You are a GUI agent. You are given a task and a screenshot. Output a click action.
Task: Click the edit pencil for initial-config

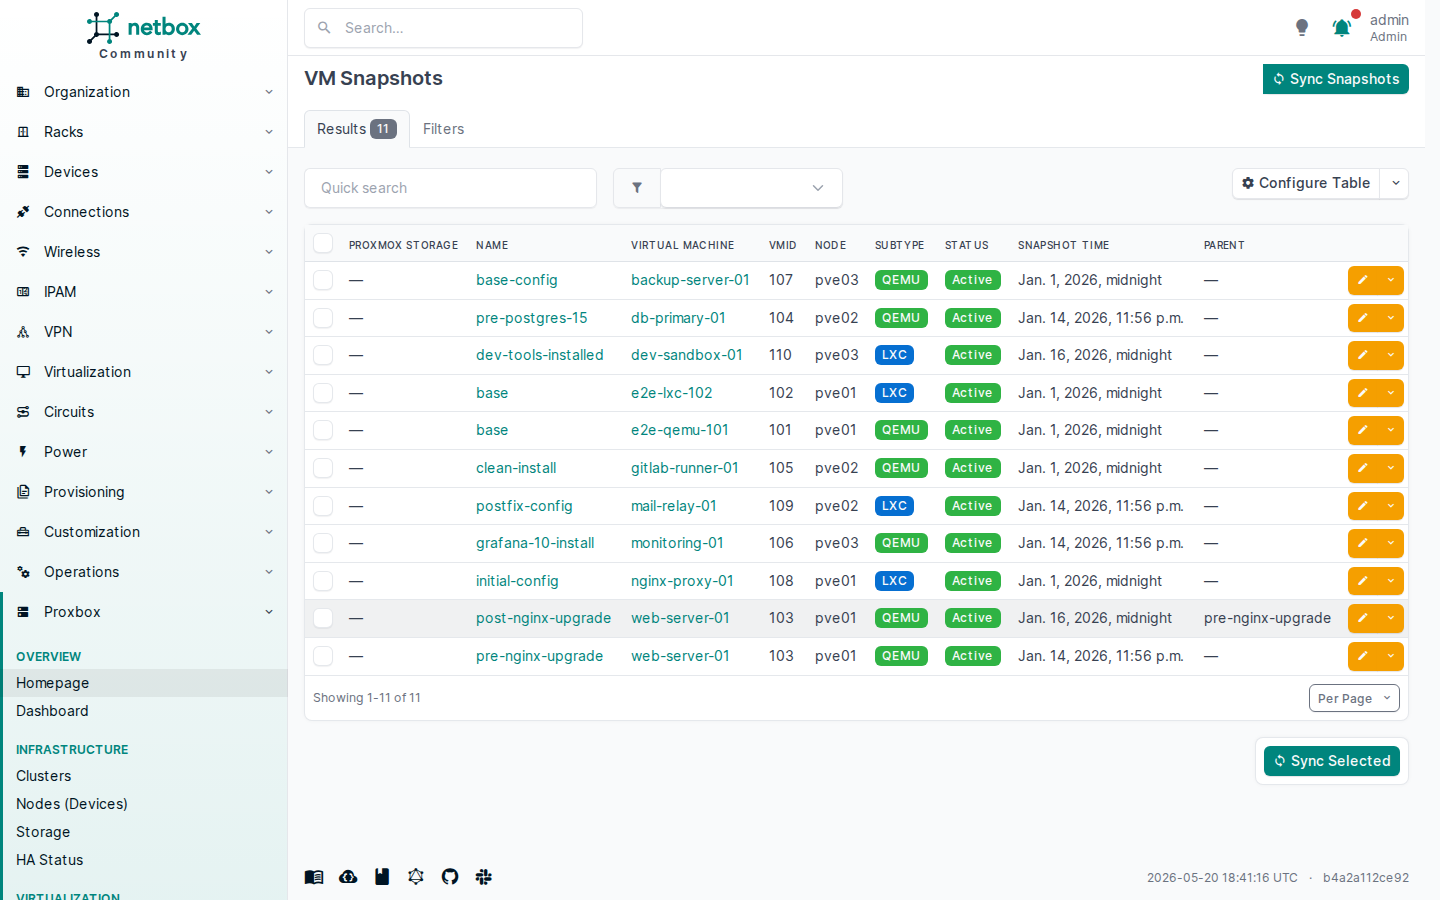click(1362, 581)
